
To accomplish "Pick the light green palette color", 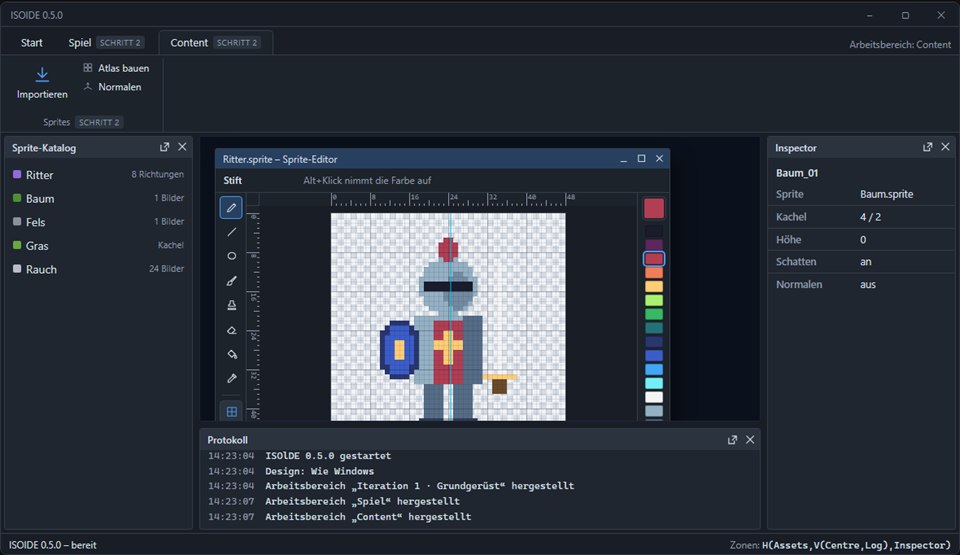I will coord(654,300).
